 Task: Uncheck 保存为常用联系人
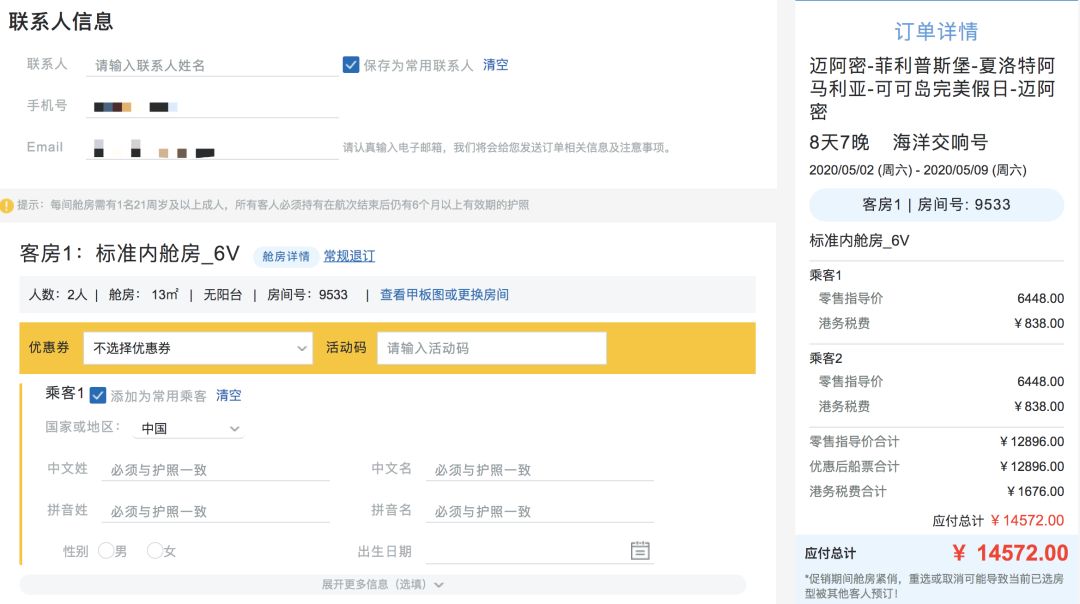350,64
